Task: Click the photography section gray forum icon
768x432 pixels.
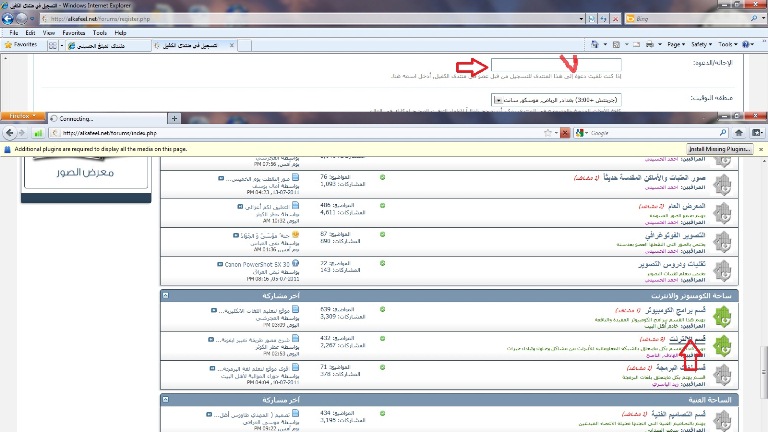Action: [725, 240]
